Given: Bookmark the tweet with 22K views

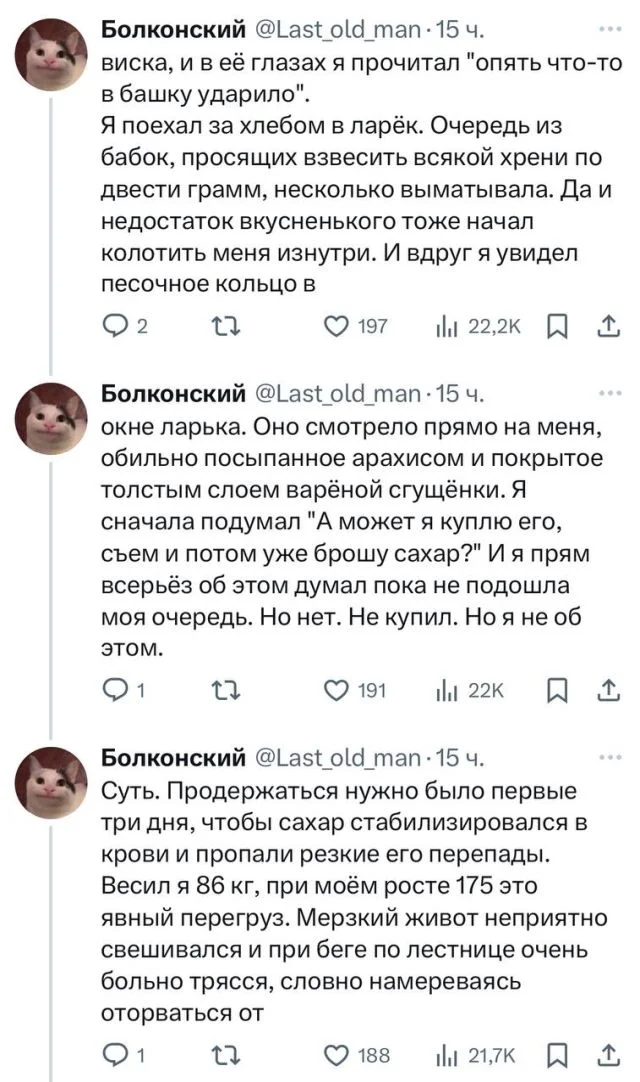Looking at the screenshot, I should tap(561, 690).
